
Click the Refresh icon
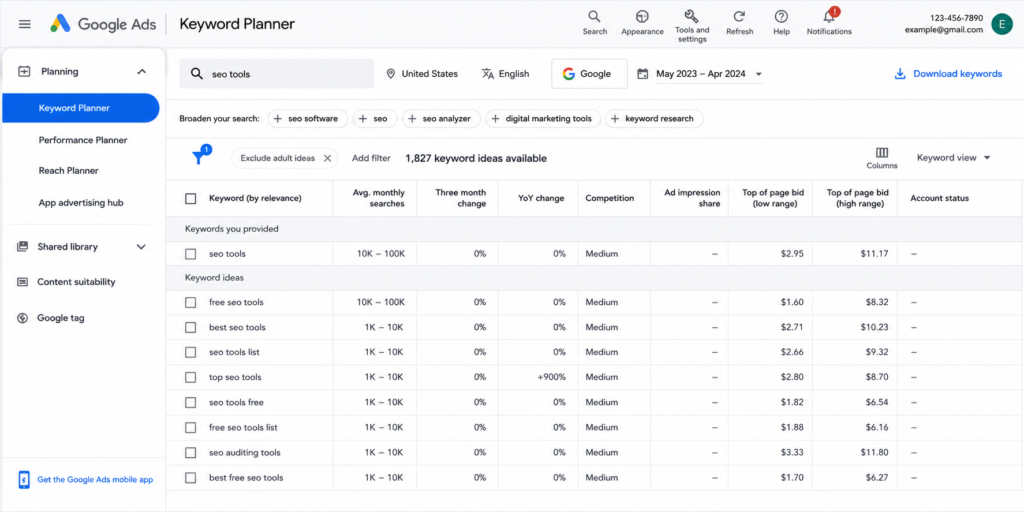[x=739, y=17]
